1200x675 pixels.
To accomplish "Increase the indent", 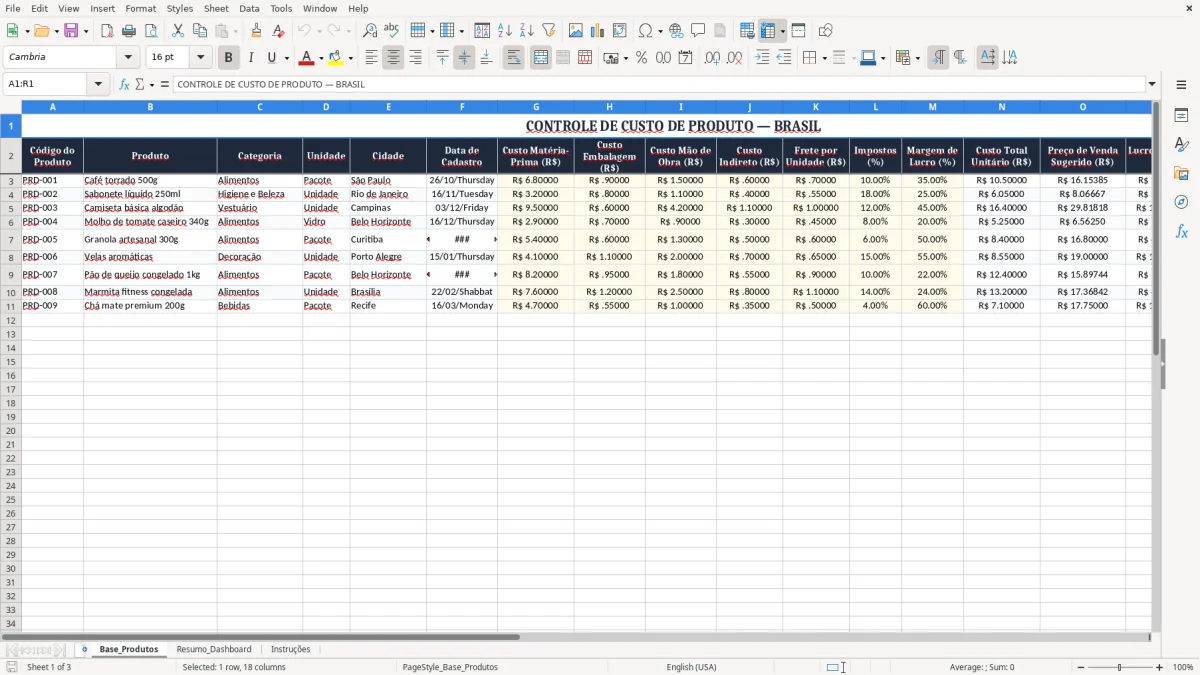I will point(762,58).
